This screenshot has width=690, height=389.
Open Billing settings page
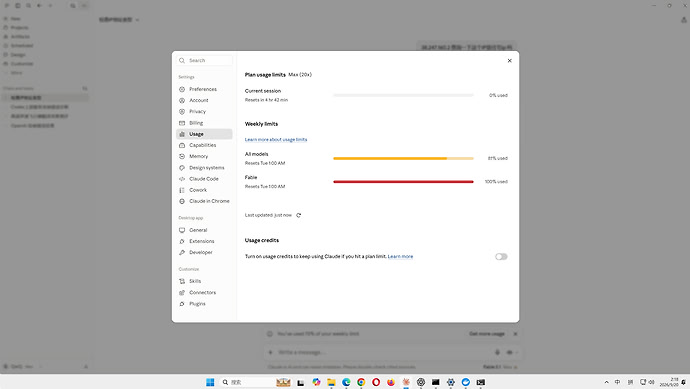(x=204, y=123)
